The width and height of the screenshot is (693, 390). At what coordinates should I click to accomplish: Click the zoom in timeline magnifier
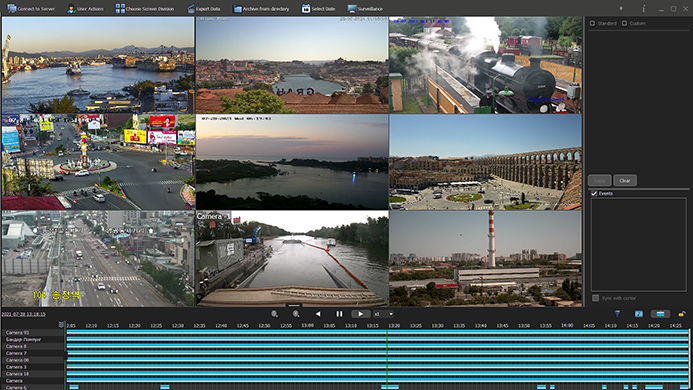296,314
